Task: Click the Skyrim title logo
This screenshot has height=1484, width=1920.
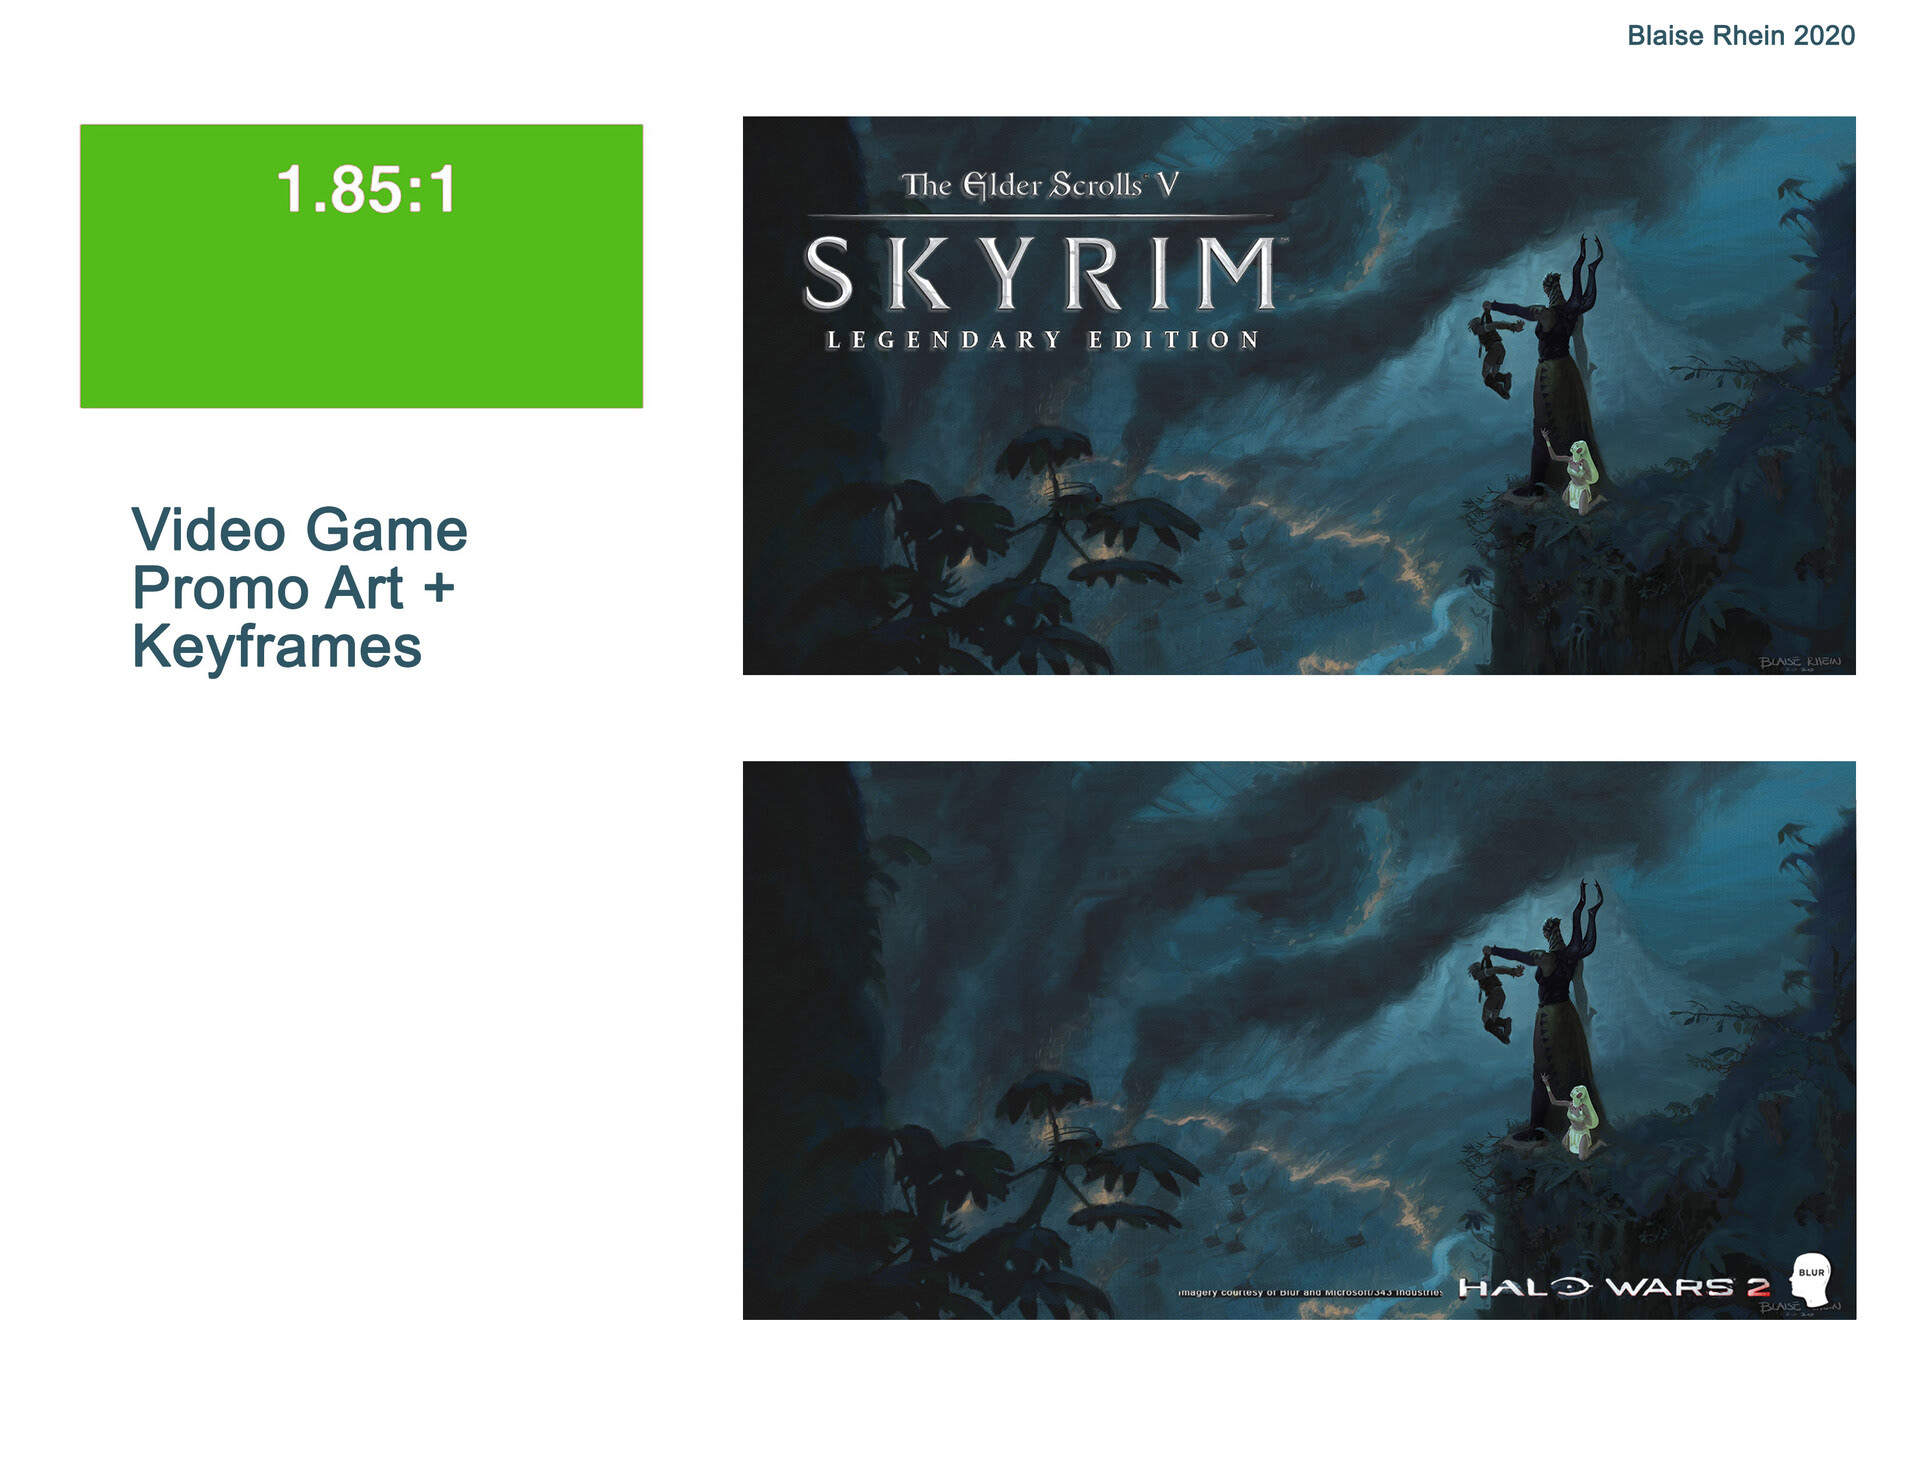Action: [x=1041, y=272]
